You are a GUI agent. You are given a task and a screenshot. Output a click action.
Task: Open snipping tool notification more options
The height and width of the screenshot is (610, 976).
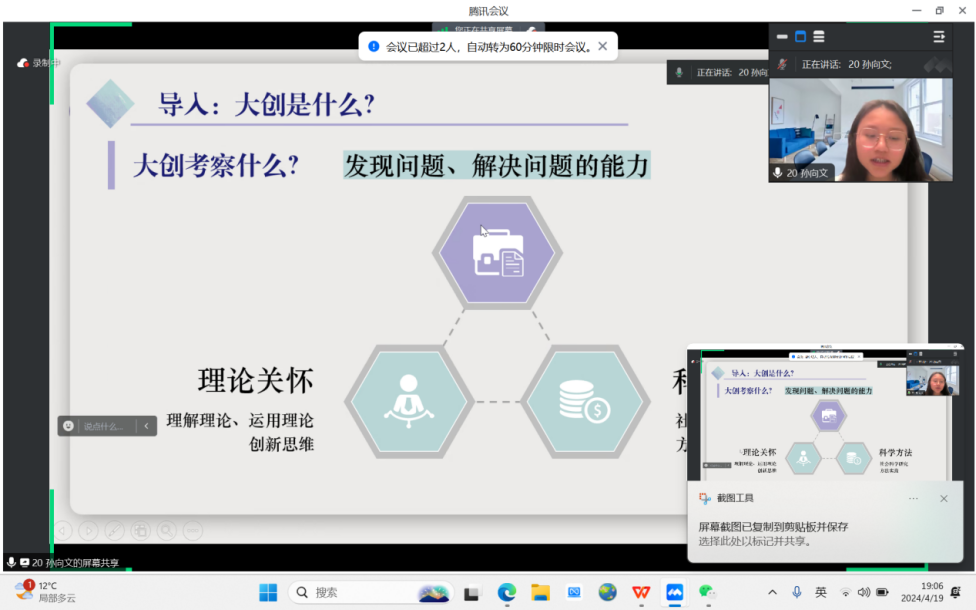913,498
